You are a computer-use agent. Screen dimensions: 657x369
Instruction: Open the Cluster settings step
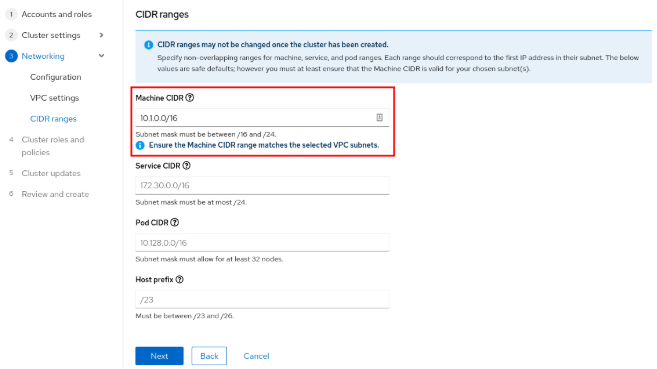(x=51, y=35)
